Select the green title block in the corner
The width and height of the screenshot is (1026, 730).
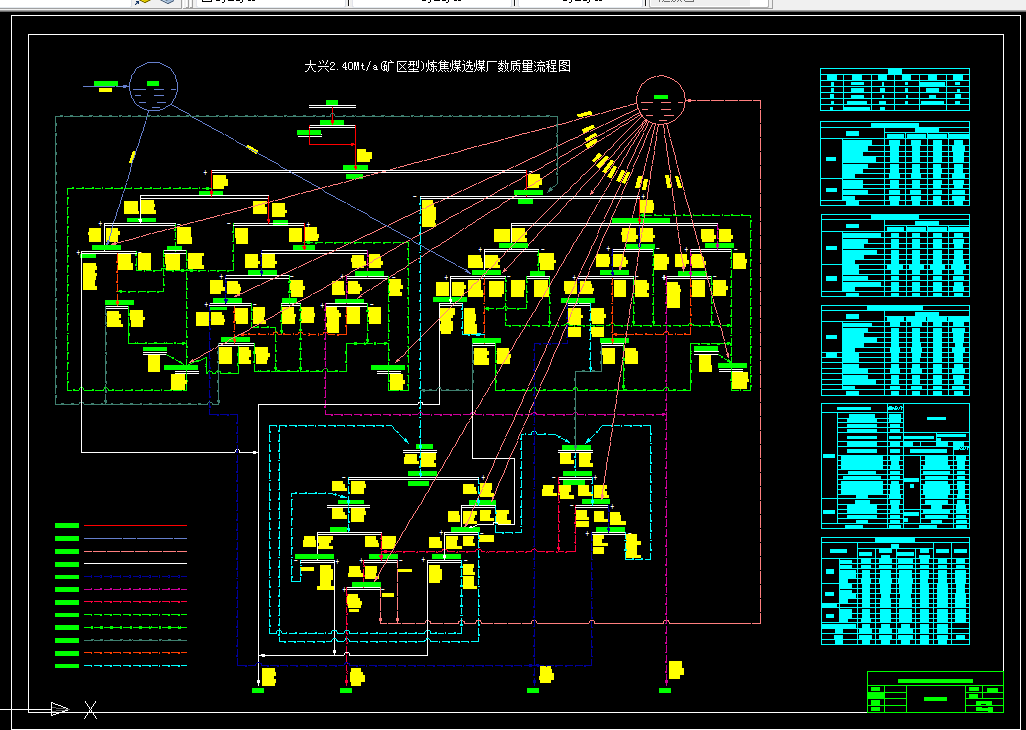pos(935,691)
